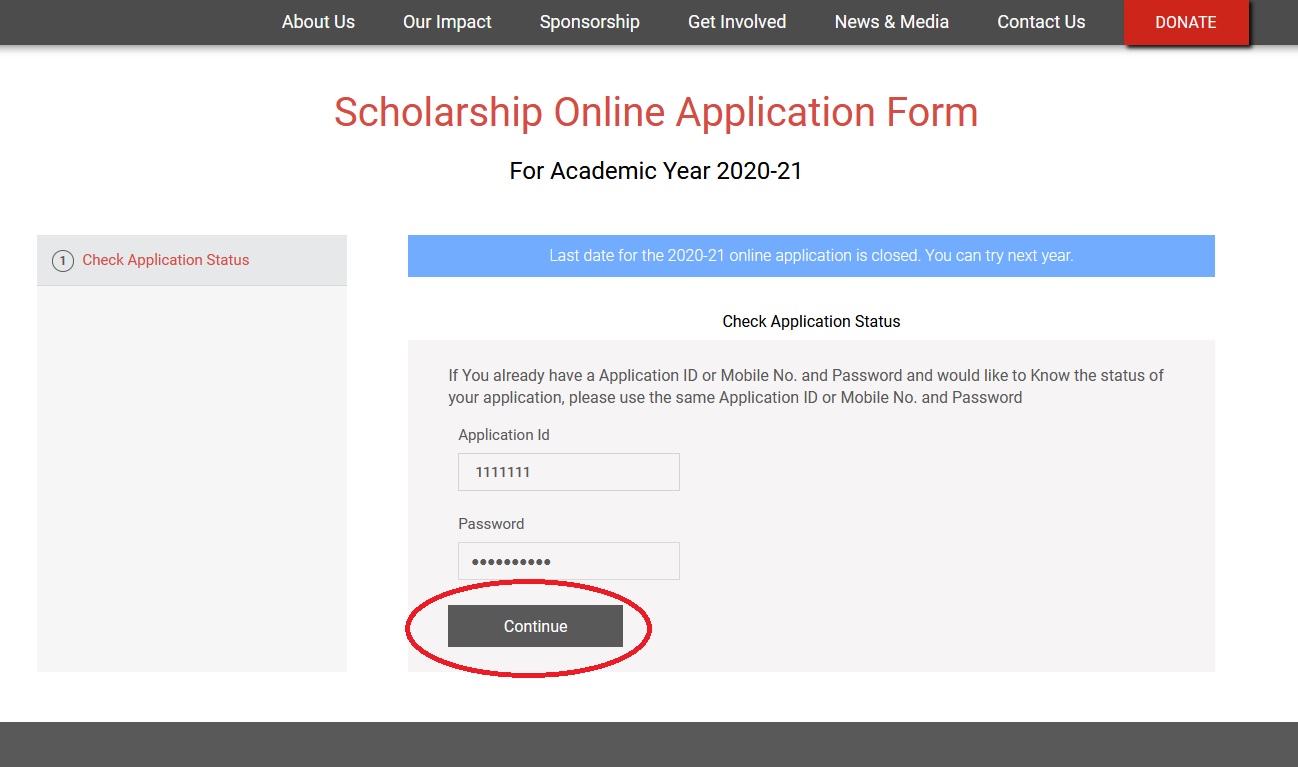The image size is (1298, 767).
Task: Click the circled step 1 icon
Action: 63,261
